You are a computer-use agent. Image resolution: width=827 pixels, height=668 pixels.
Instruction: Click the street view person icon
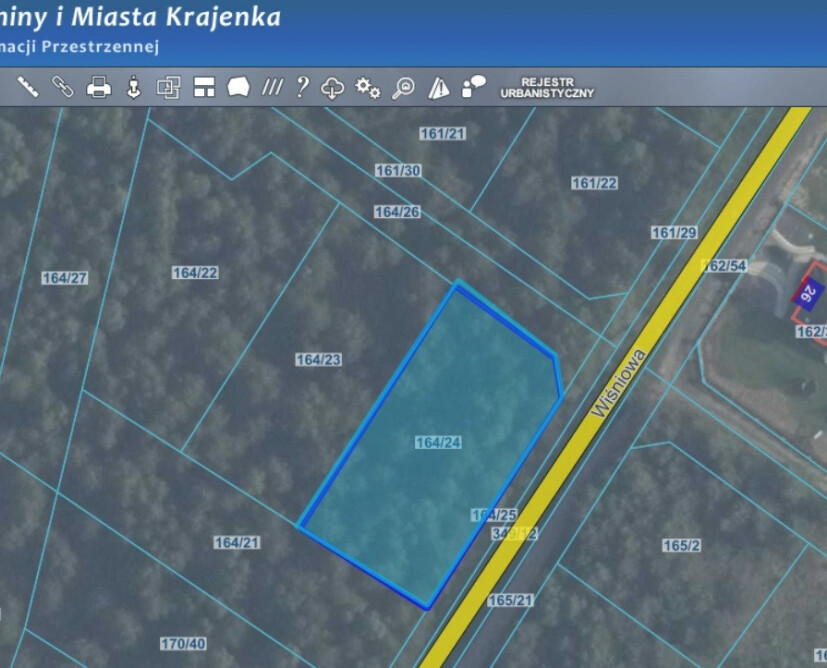click(x=133, y=88)
